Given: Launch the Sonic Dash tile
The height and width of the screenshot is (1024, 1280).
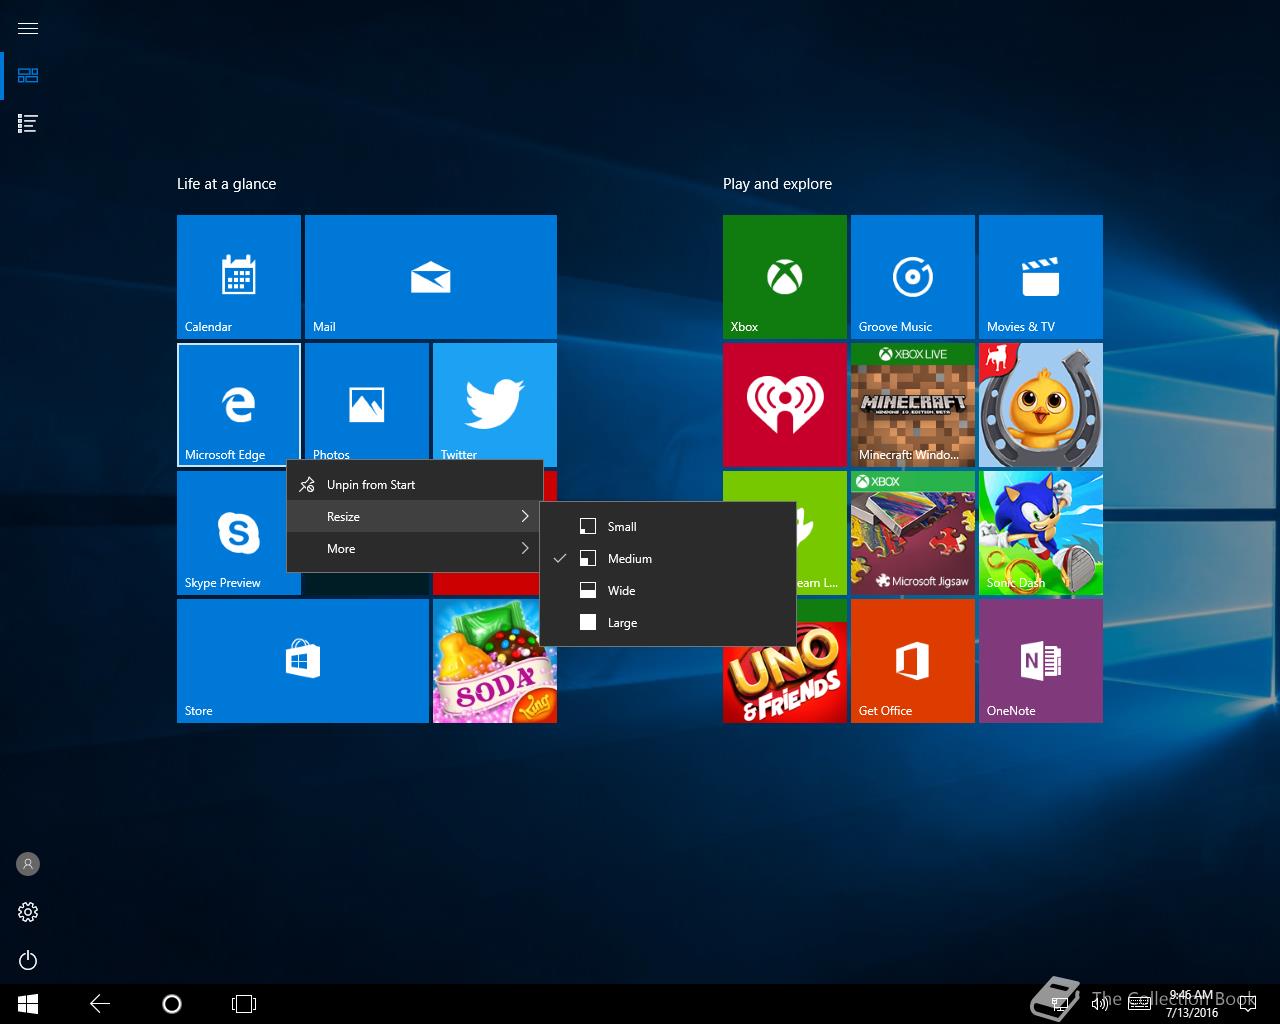Looking at the screenshot, I should coord(1041,533).
